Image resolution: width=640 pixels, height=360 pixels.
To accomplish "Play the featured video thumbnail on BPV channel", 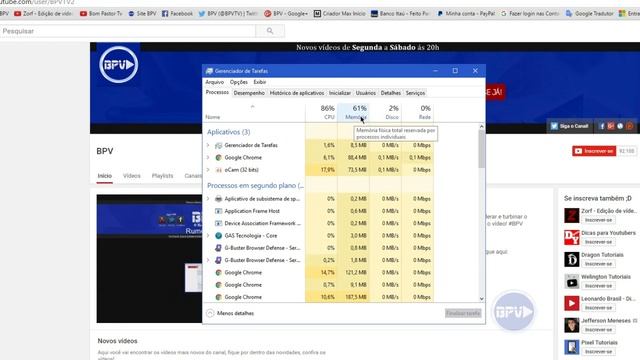I will click(x=149, y=258).
